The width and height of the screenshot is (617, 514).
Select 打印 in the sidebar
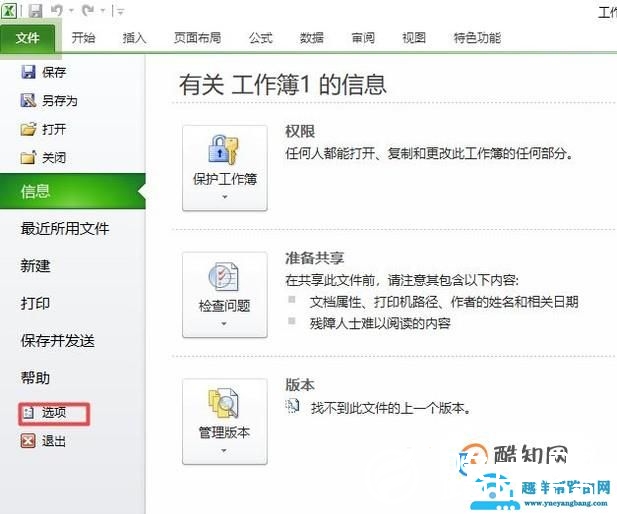[x=35, y=303]
